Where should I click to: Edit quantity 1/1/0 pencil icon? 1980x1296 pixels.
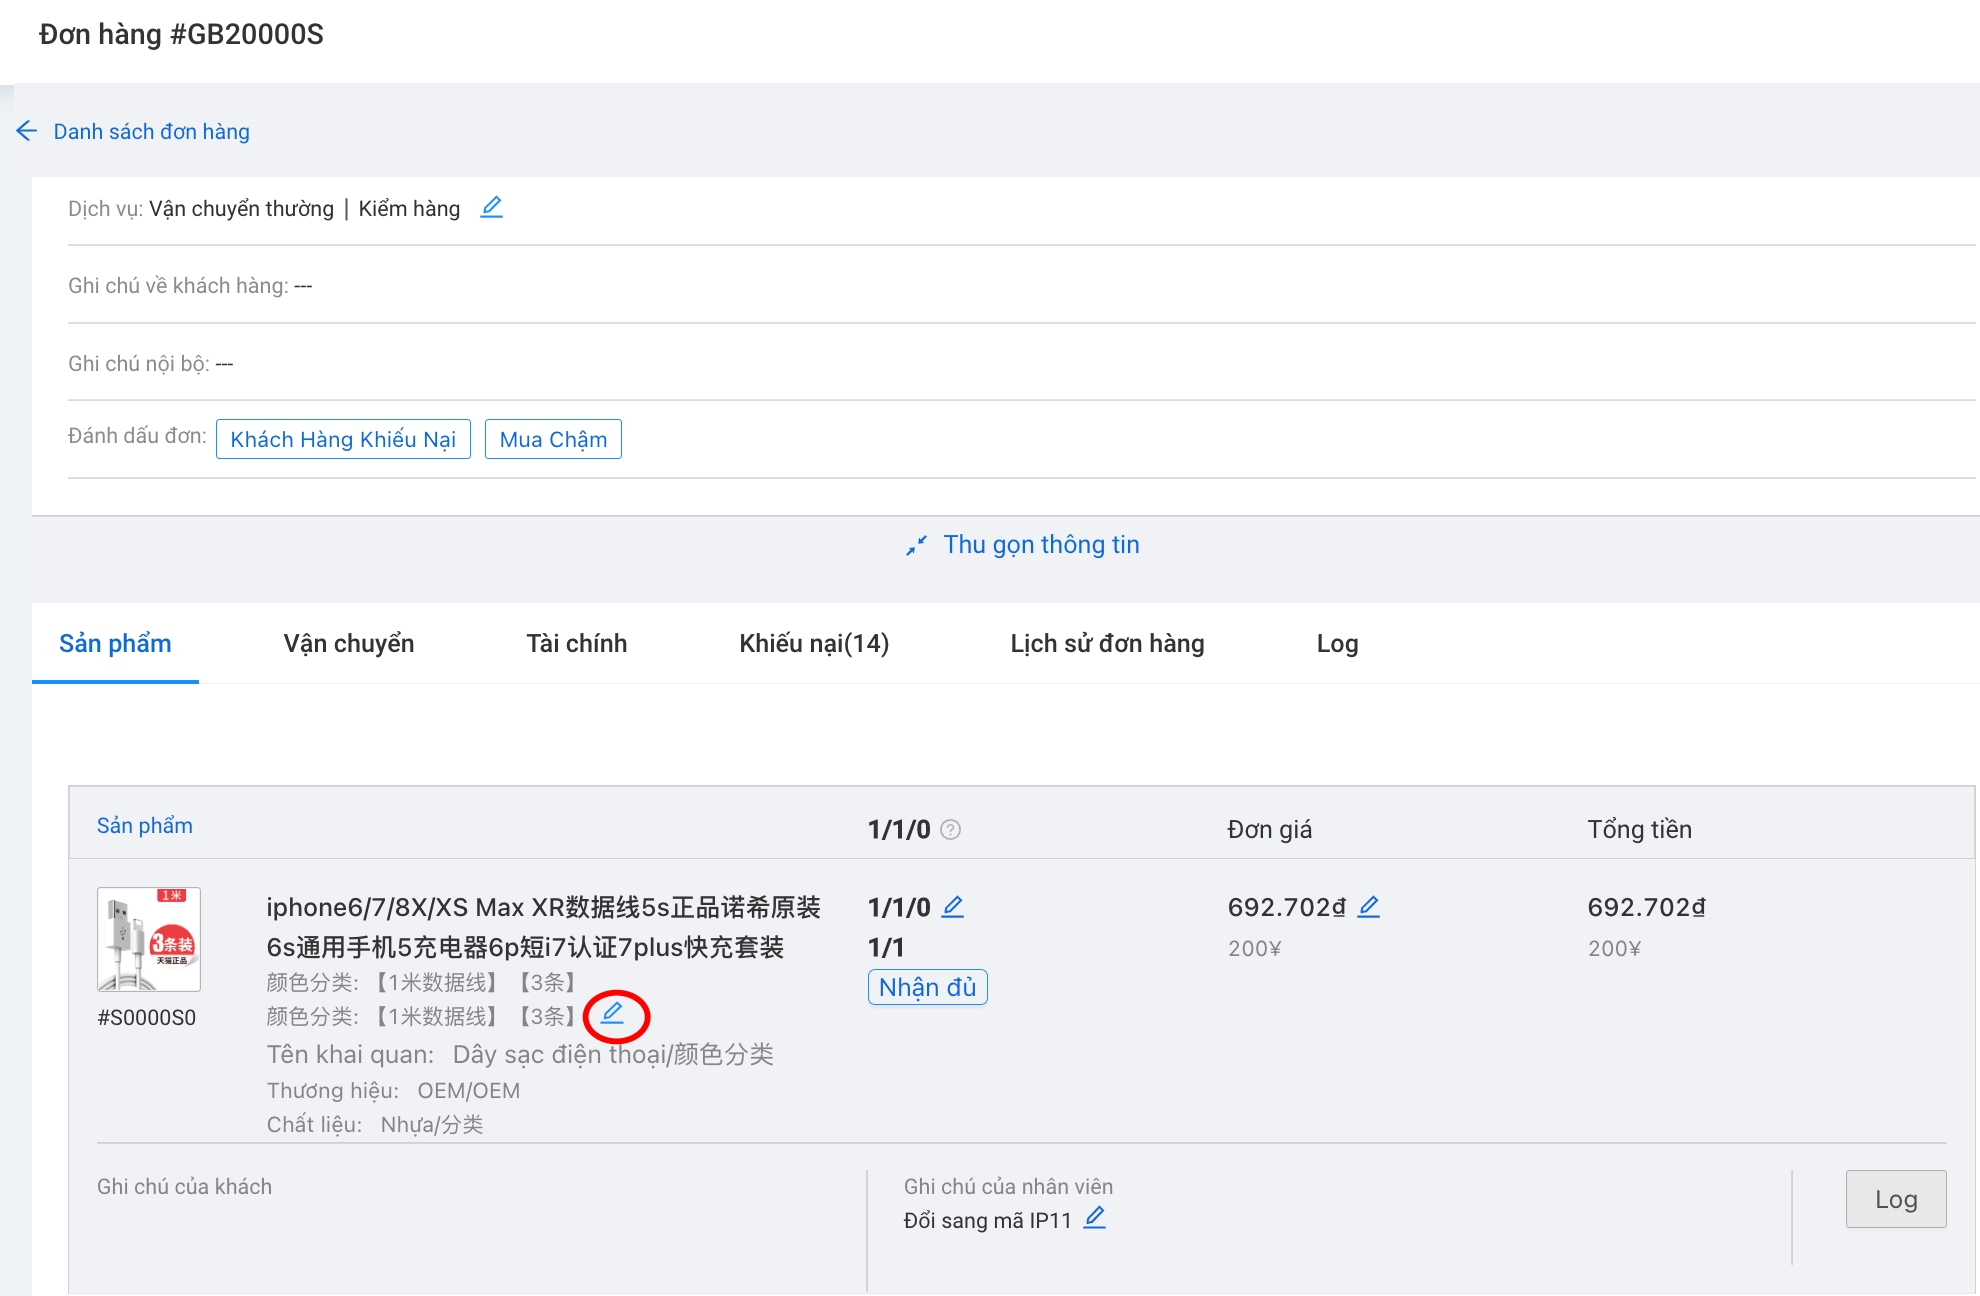coord(953,907)
